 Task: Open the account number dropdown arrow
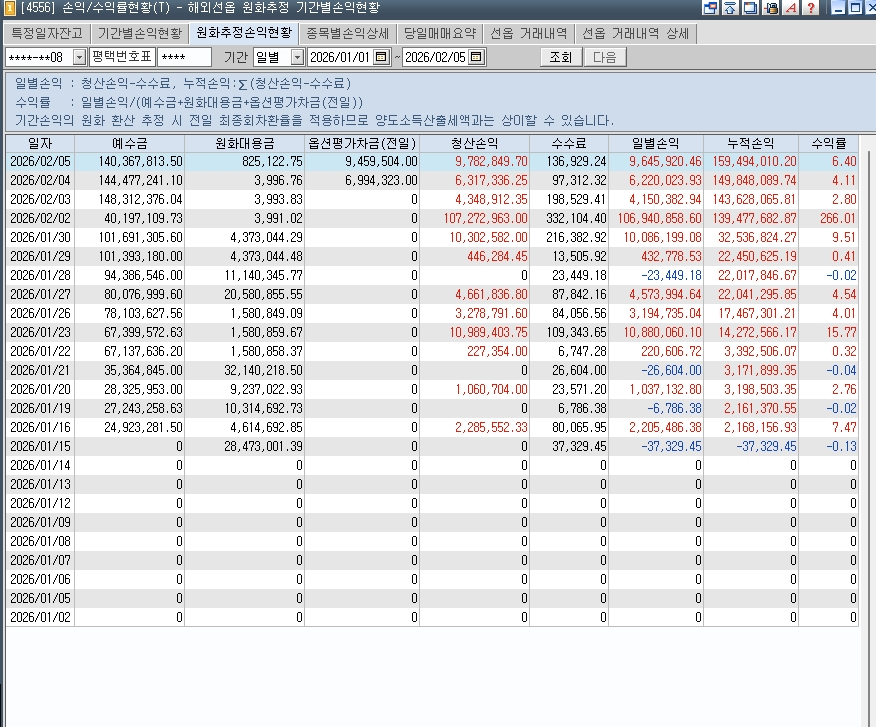pyautogui.click(x=79, y=57)
